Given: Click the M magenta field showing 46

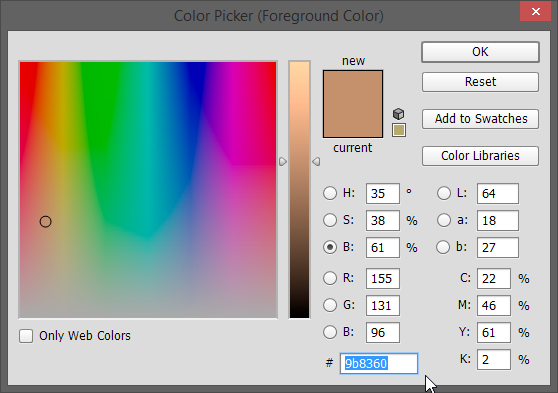Looking at the screenshot, I should [494, 305].
